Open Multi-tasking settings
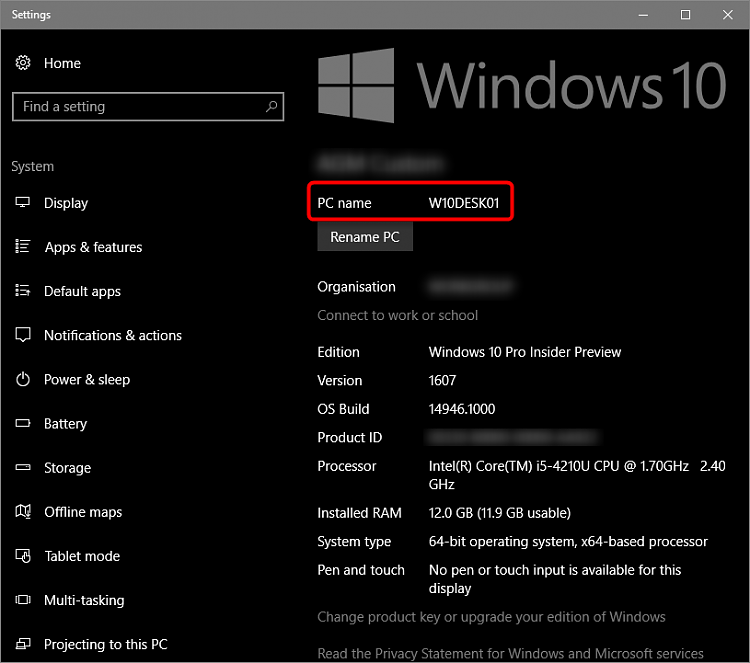The height and width of the screenshot is (663, 750). (x=84, y=600)
